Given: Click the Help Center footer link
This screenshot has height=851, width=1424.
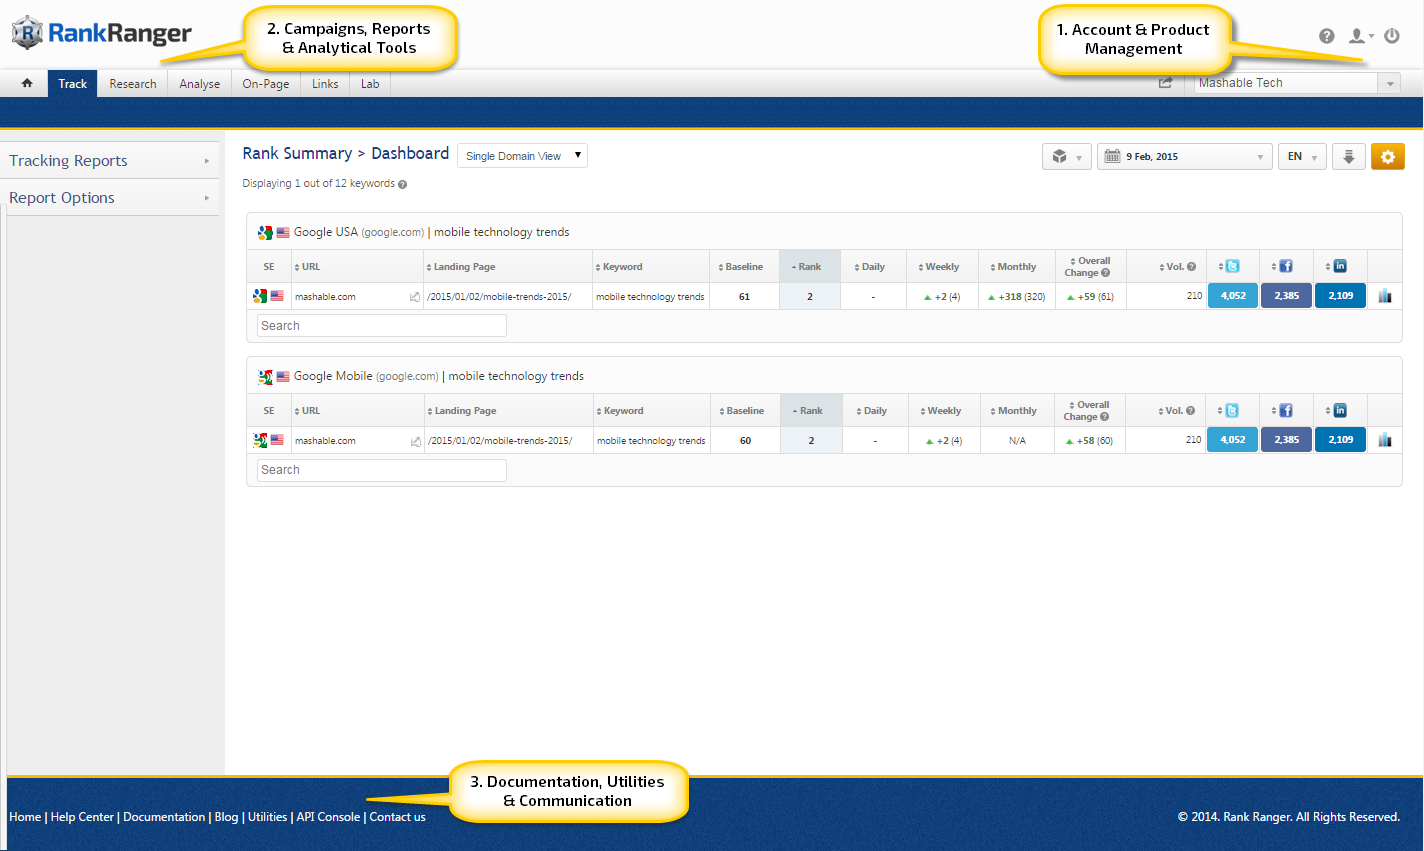Looking at the screenshot, I should click(x=82, y=817).
